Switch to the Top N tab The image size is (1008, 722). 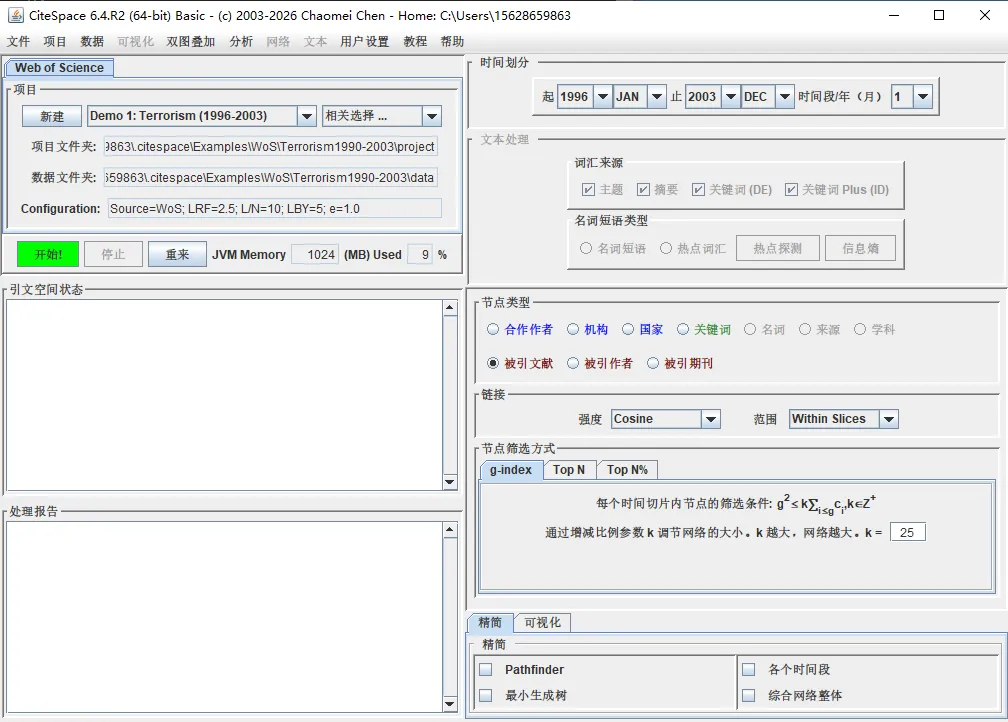tap(569, 470)
